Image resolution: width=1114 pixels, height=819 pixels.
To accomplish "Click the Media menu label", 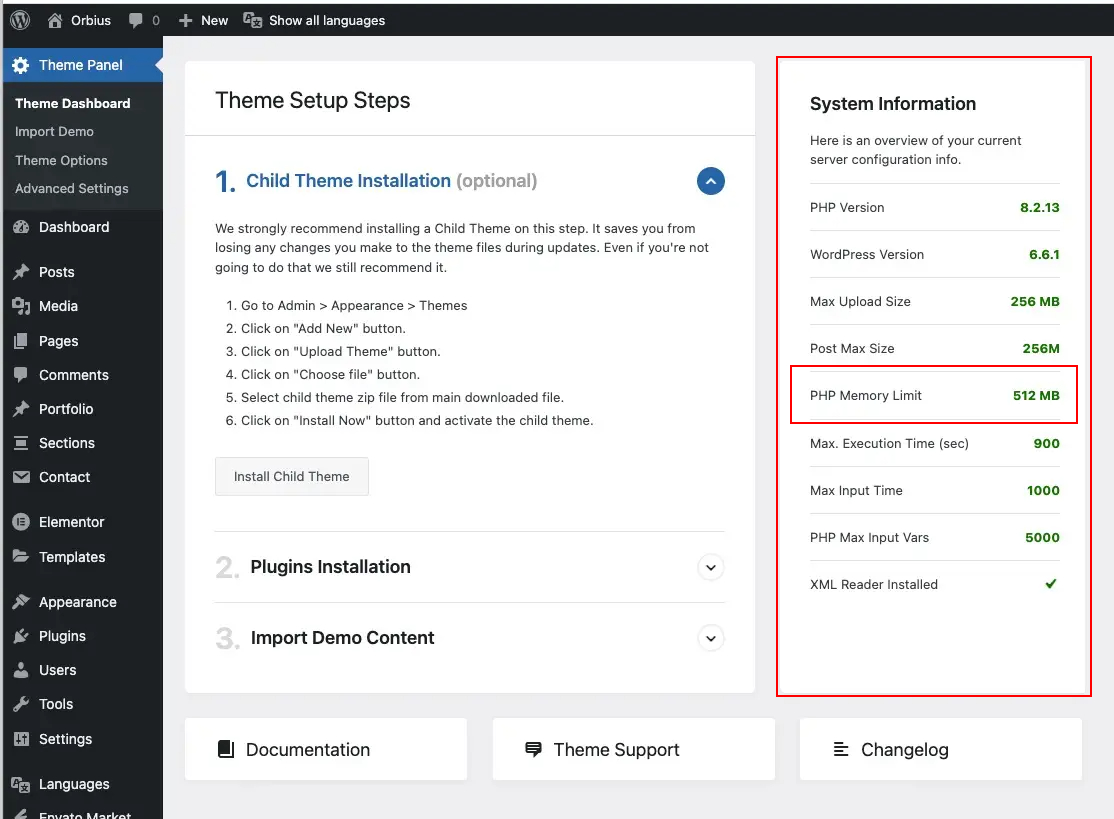I will pyautogui.click(x=58, y=306).
